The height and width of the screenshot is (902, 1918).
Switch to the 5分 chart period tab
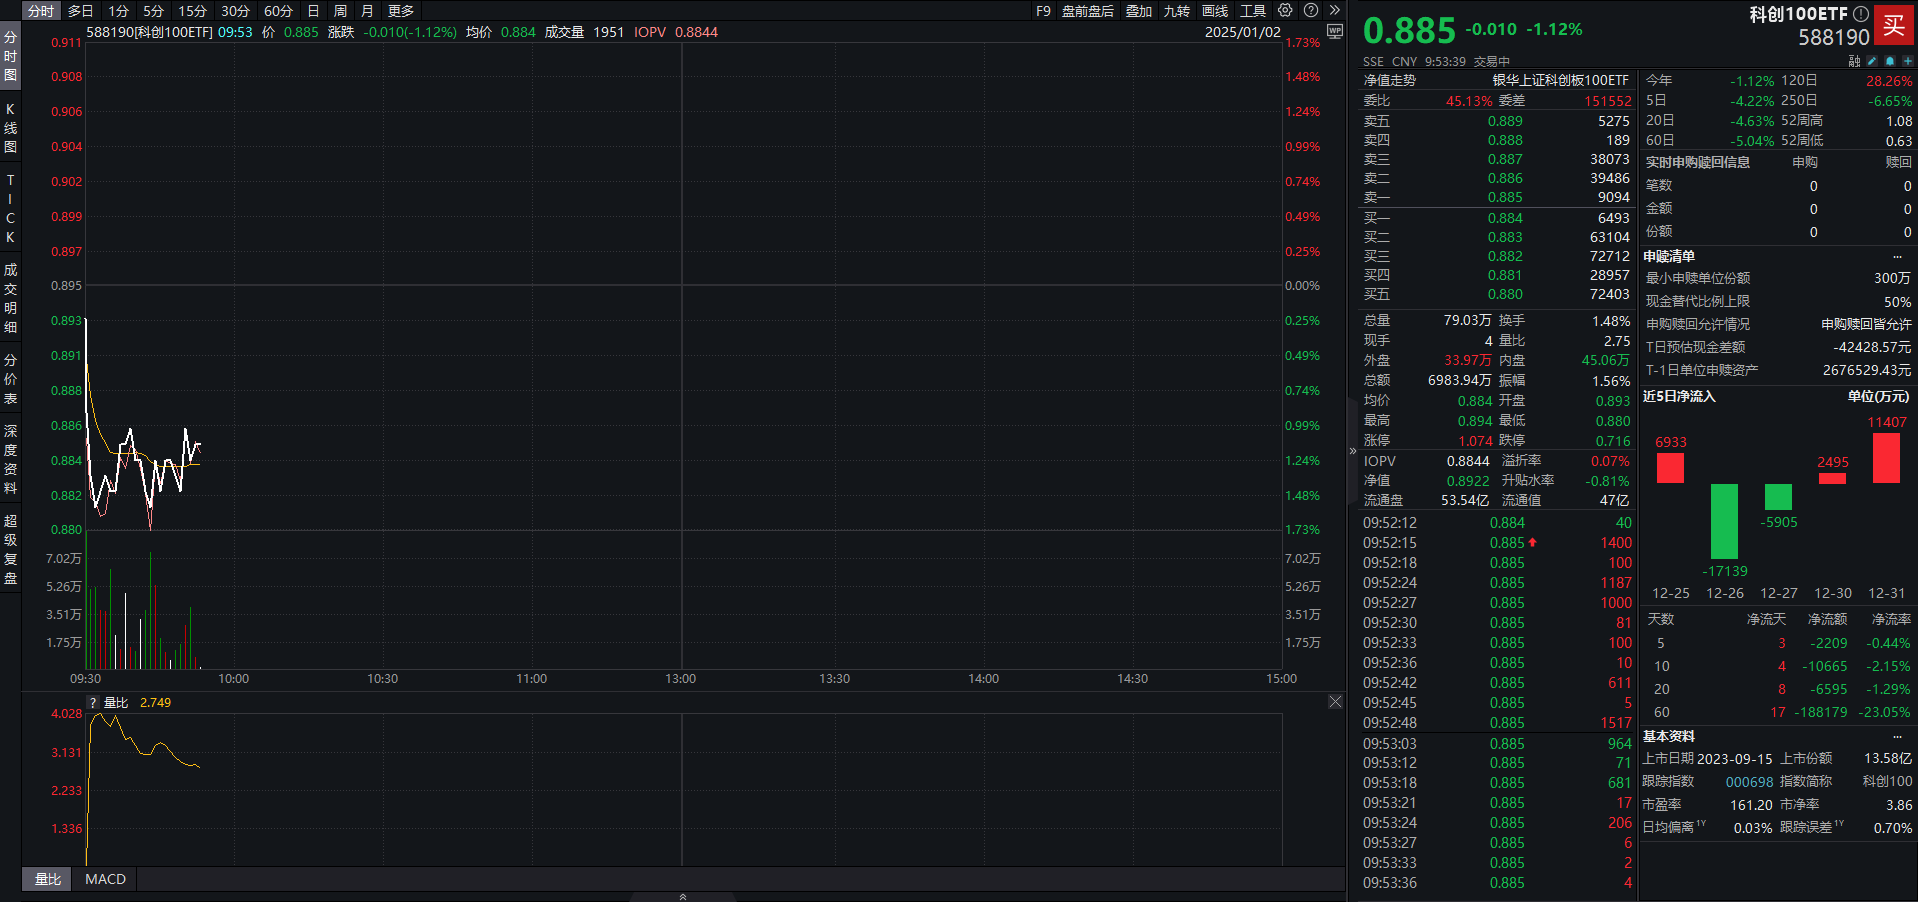point(153,11)
